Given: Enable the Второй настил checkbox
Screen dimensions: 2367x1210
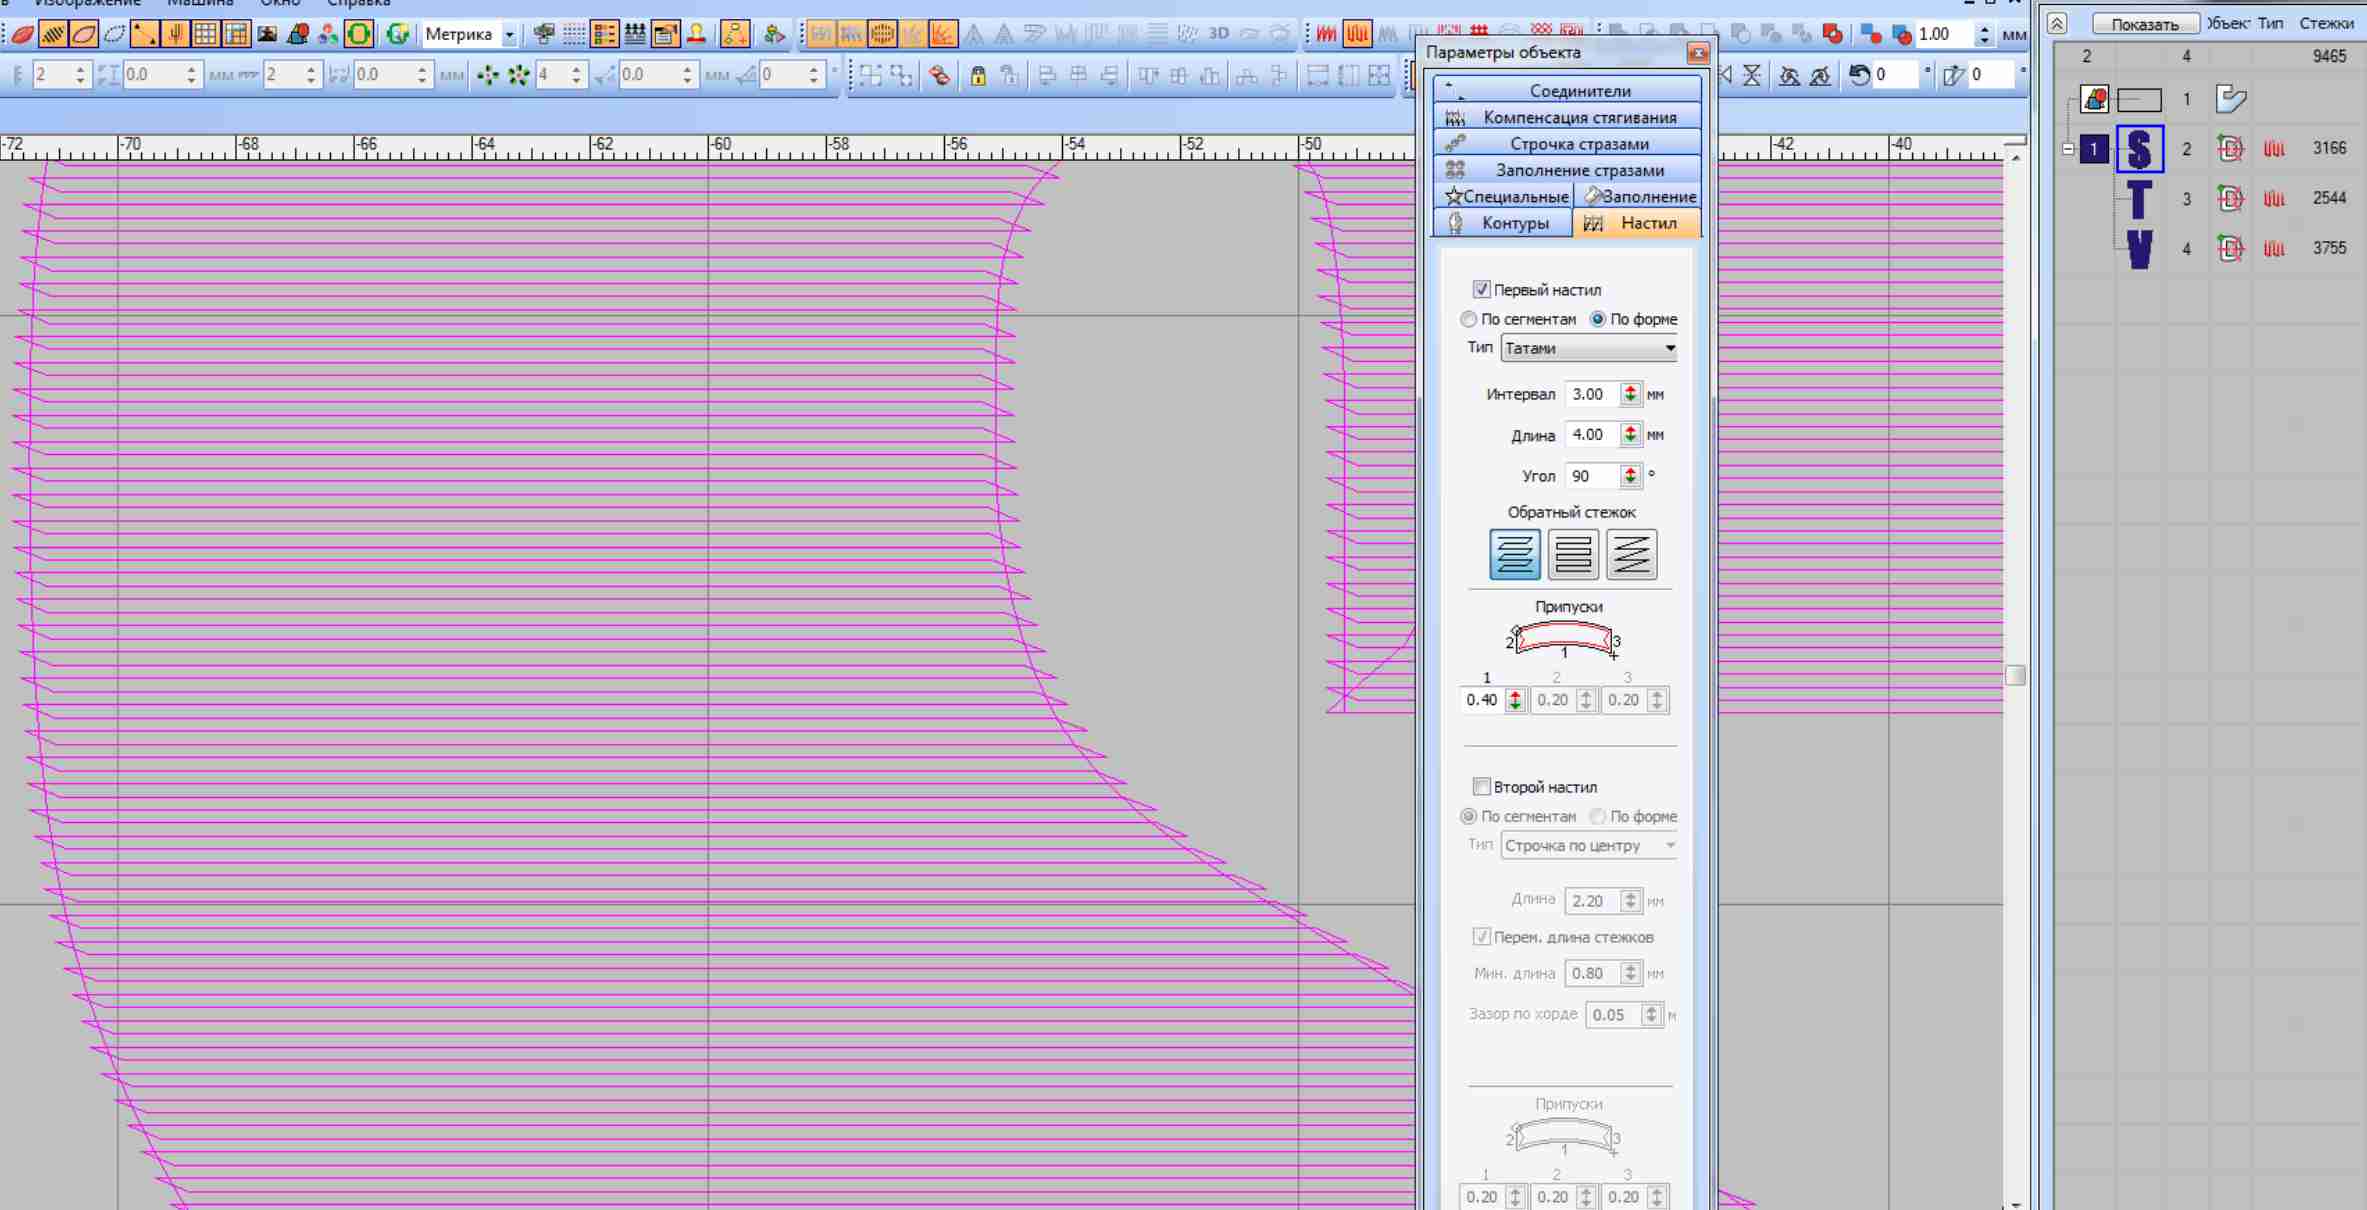Looking at the screenshot, I should [1481, 786].
